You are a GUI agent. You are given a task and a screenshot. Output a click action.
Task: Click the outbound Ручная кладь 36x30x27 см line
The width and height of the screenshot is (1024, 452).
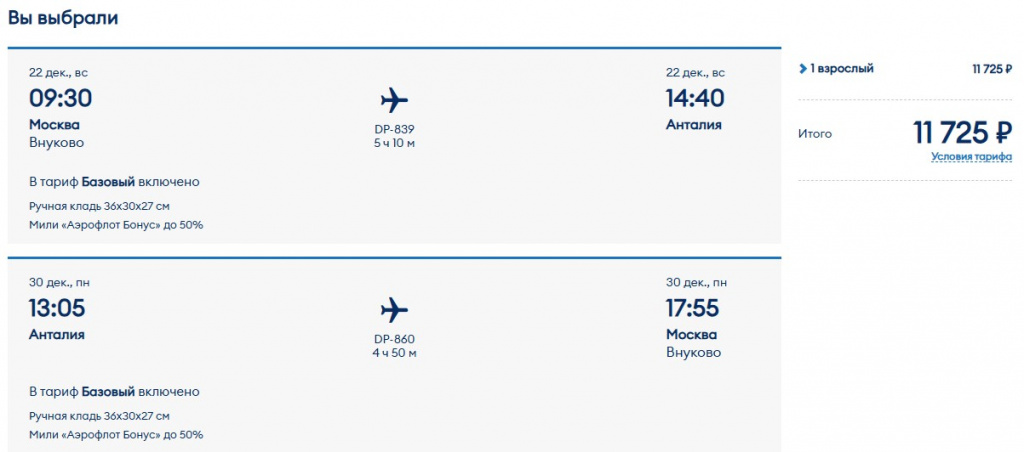99,206
